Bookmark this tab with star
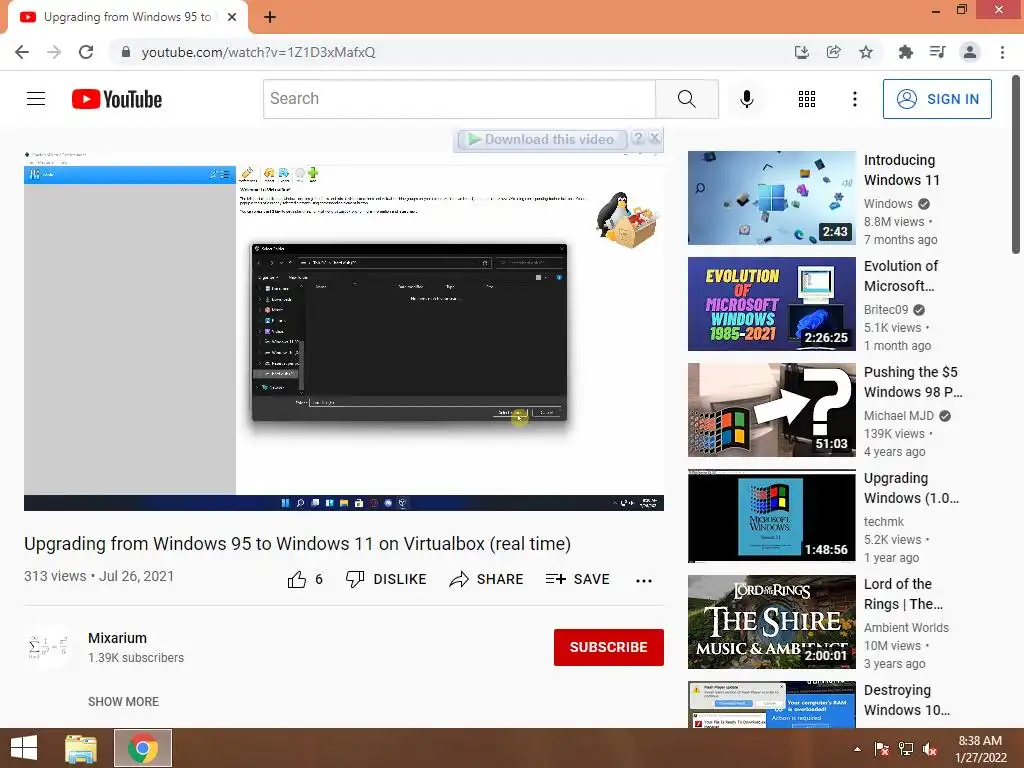The height and width of the screenshot is (768, 1024). (865, 52)
